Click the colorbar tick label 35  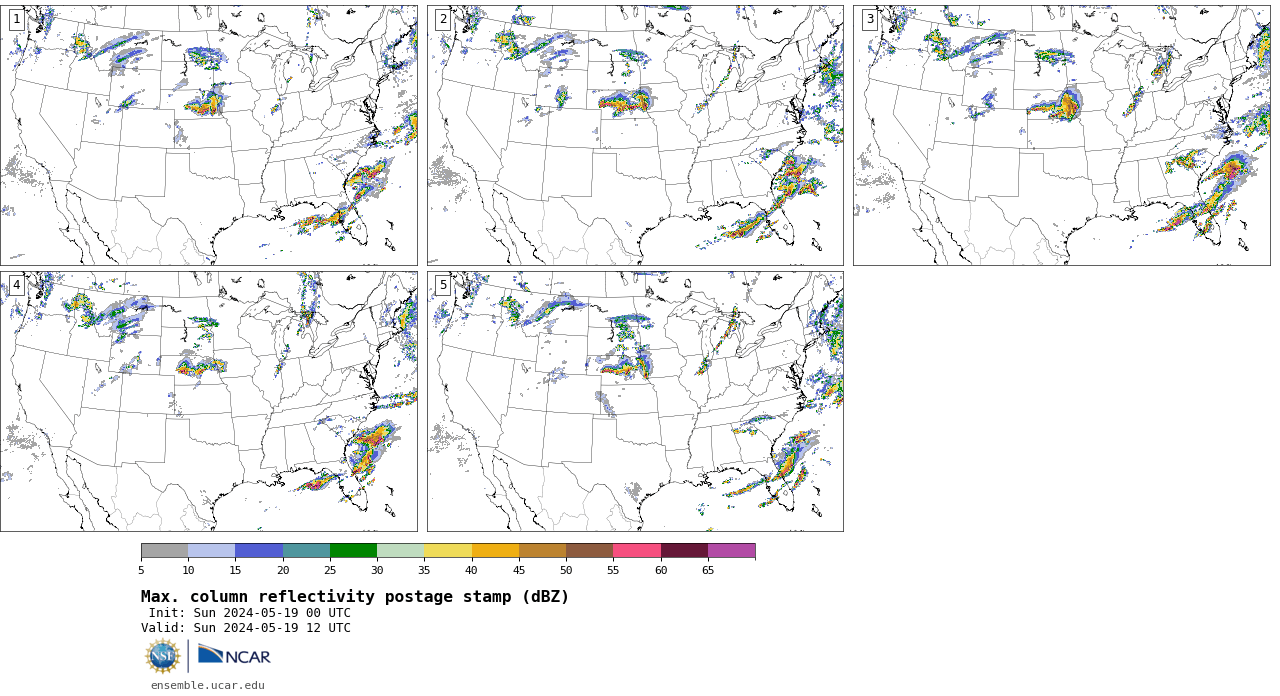click(x=424, y=571)
